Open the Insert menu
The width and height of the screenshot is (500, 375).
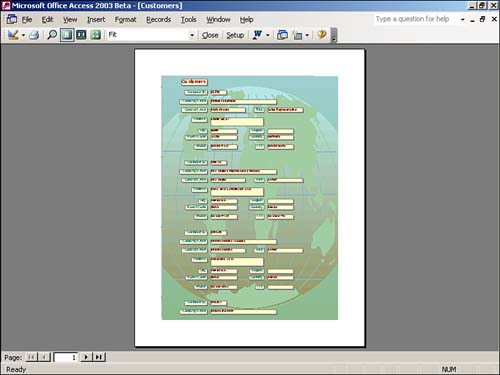point(96,20)
